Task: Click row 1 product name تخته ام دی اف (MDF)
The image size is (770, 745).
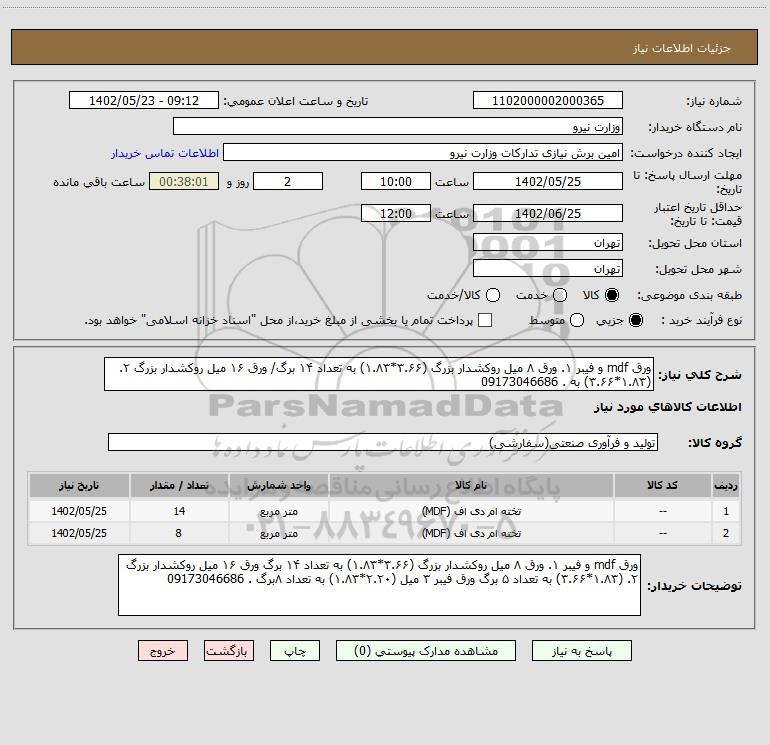Action: pos(471,511)
